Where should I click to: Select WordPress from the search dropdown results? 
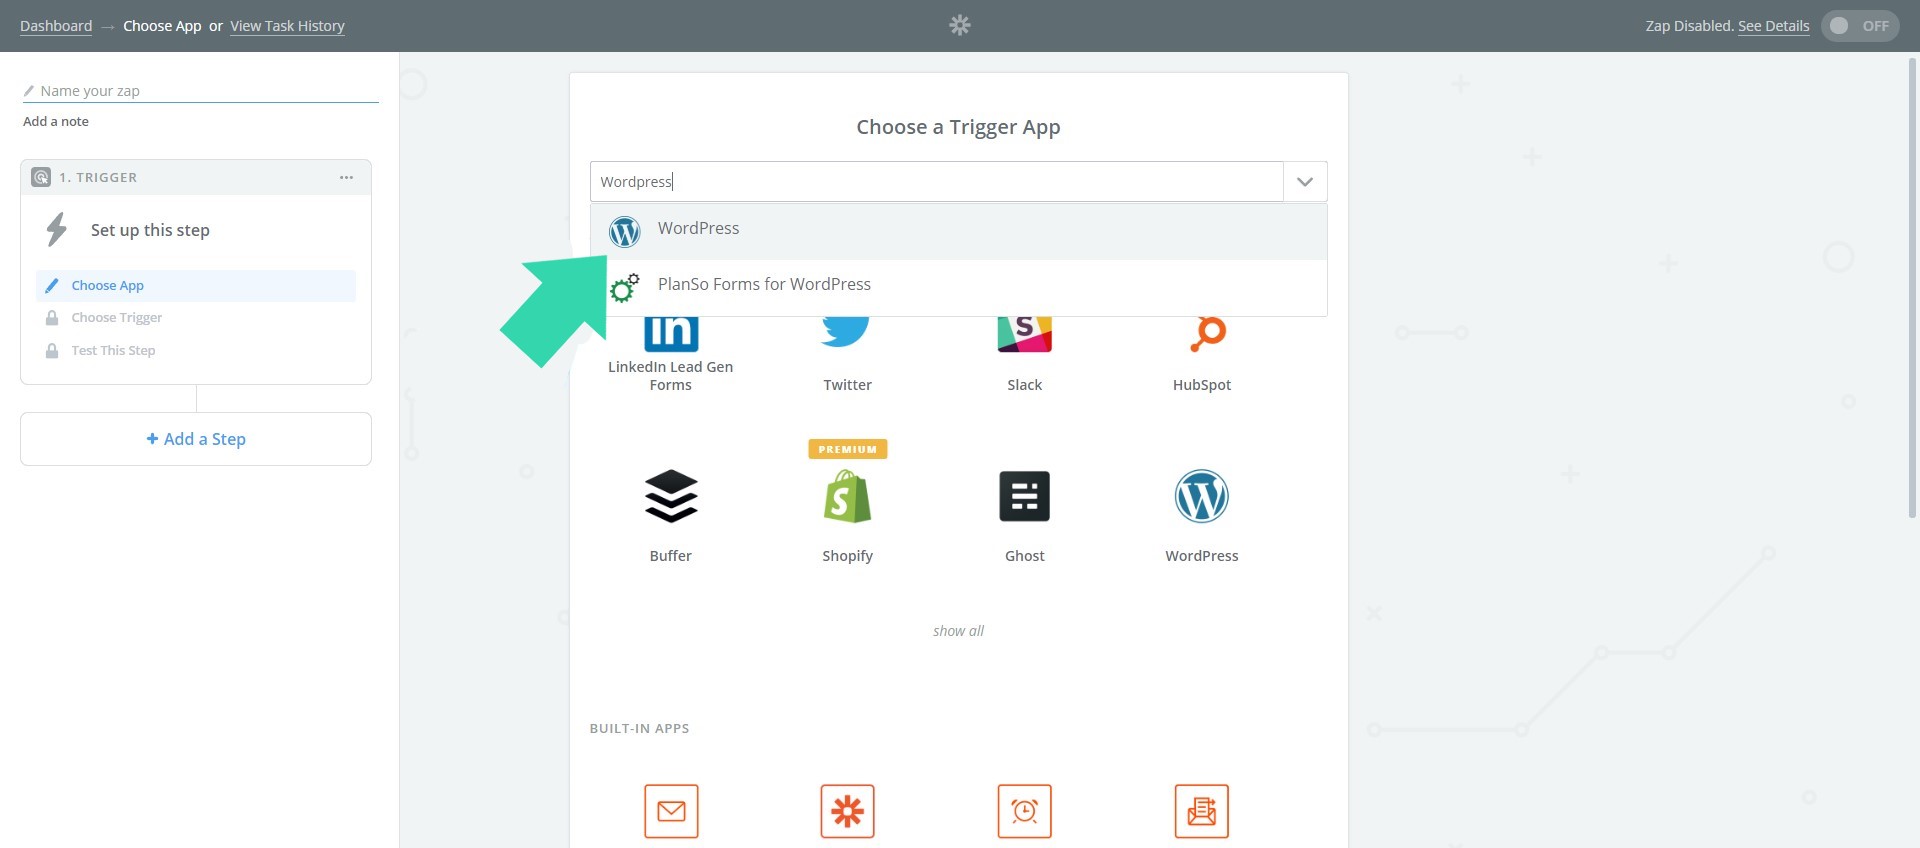click(x=958, y=231)
